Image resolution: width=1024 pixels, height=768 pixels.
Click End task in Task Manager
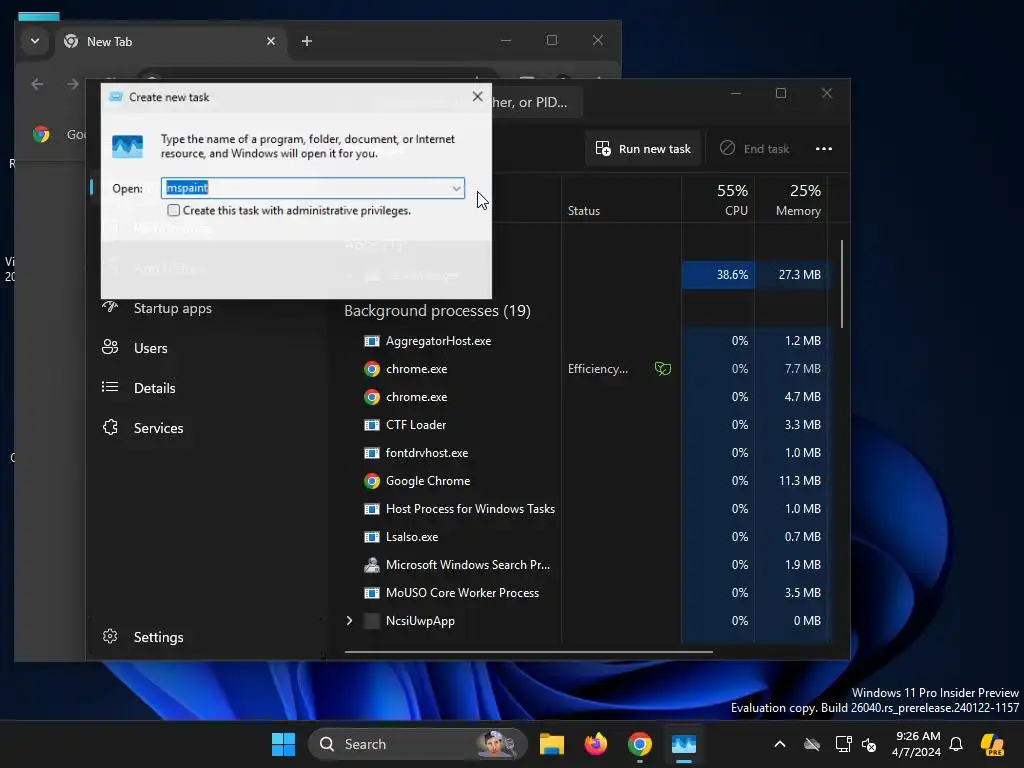[754, 149]
